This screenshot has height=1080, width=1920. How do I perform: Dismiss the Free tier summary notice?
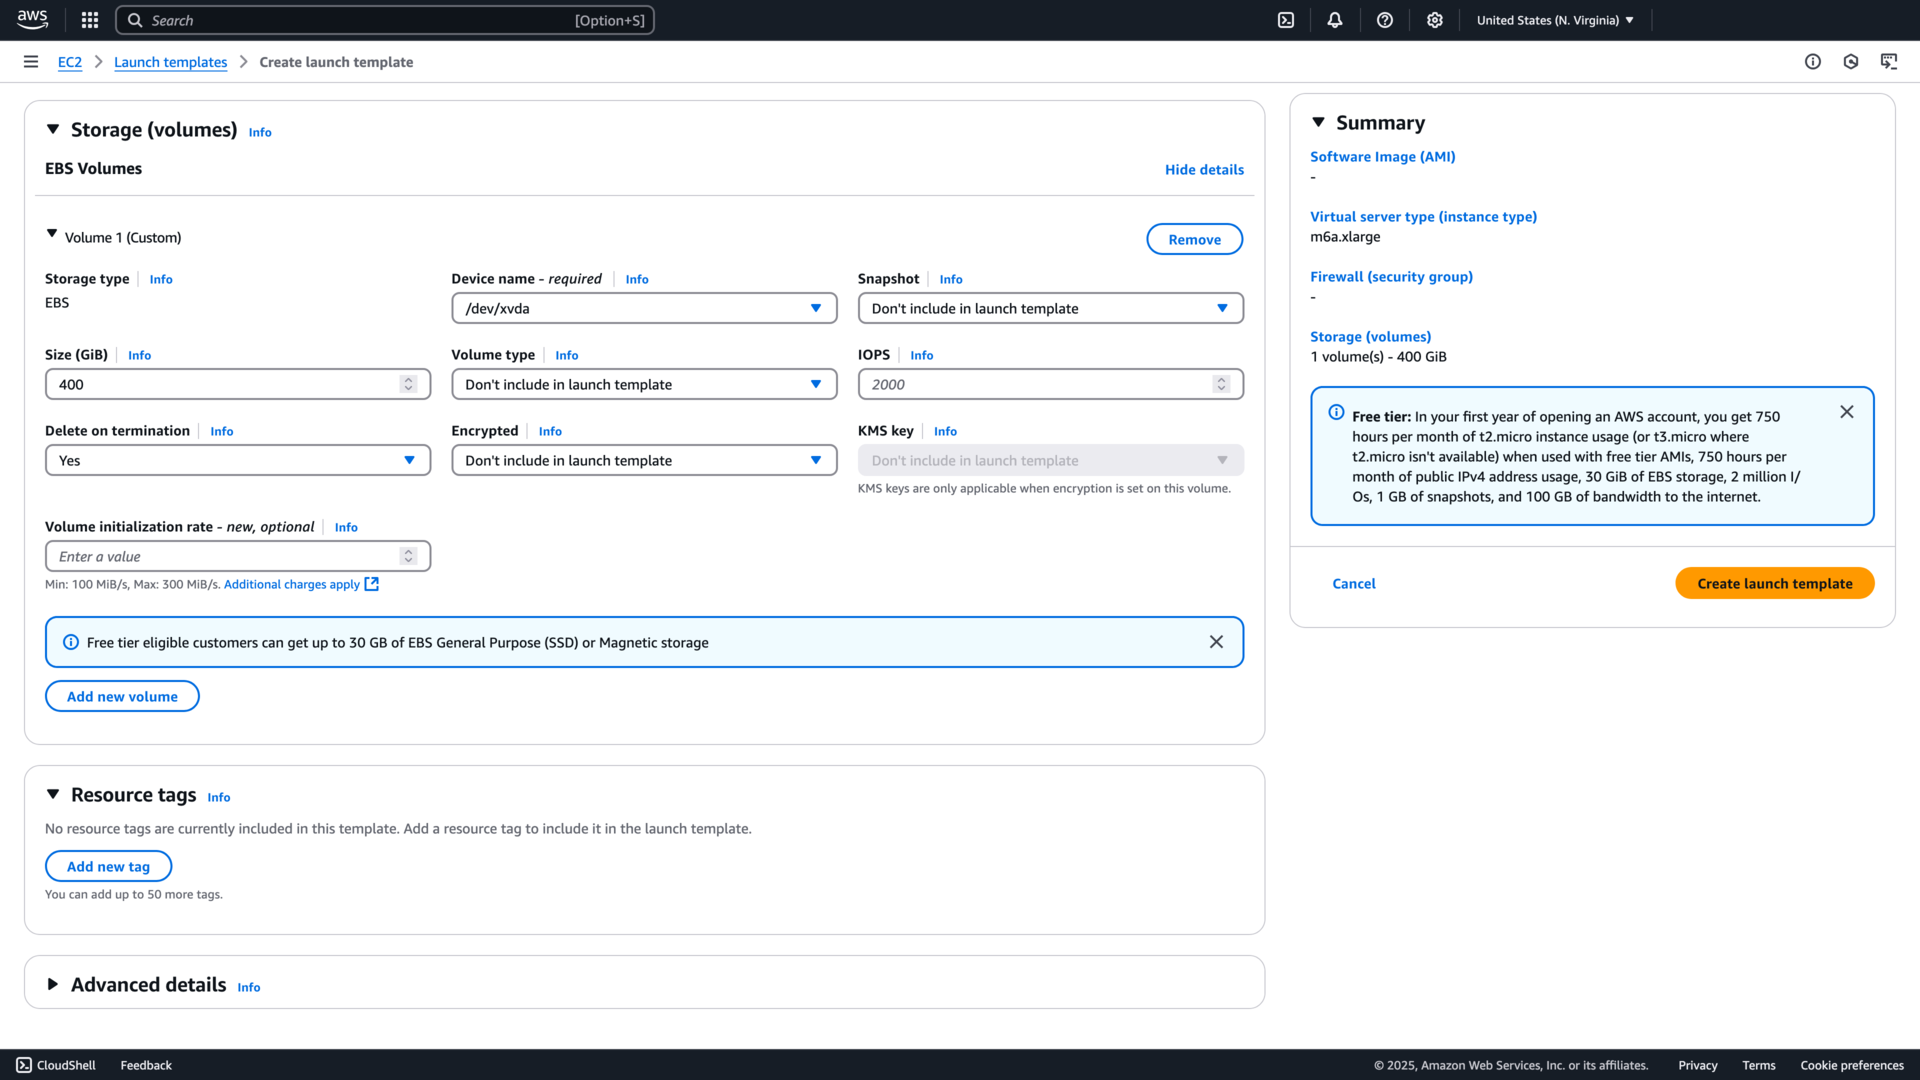pos(1847,412)
